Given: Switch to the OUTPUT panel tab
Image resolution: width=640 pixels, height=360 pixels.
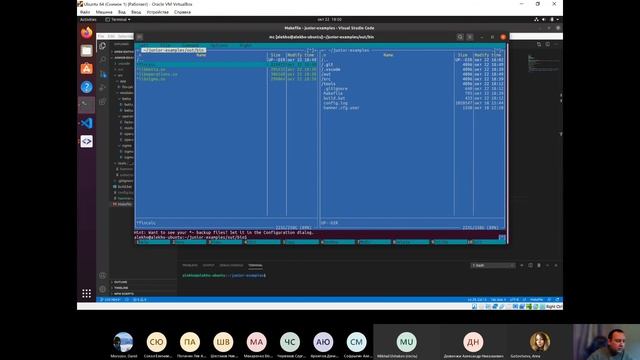Looking at the screenshot, I should pos(209,265).
